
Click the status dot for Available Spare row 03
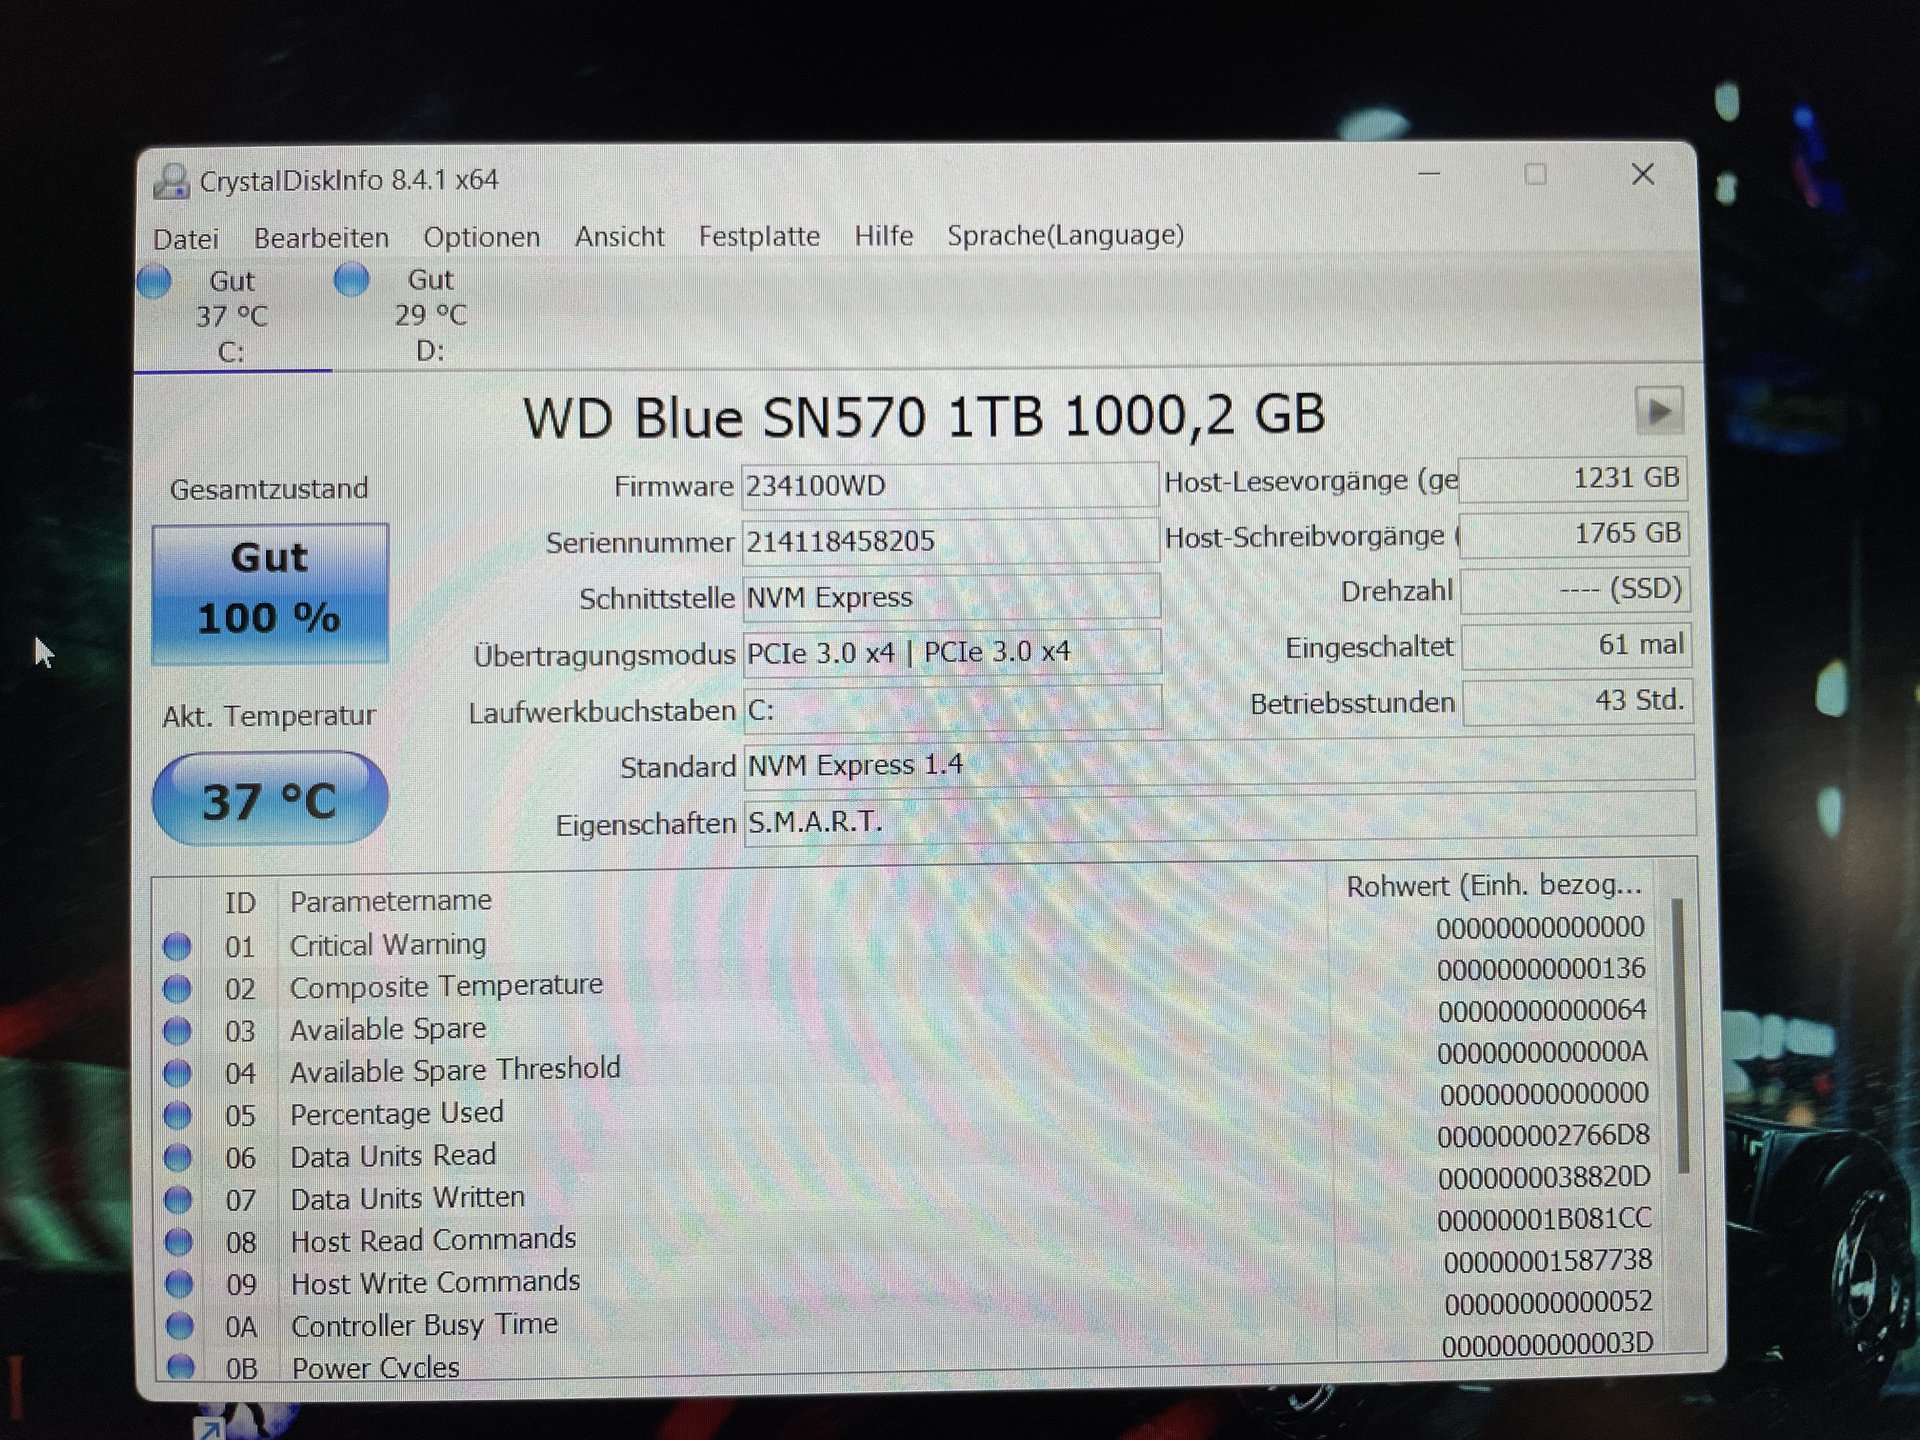point(177,1030)
